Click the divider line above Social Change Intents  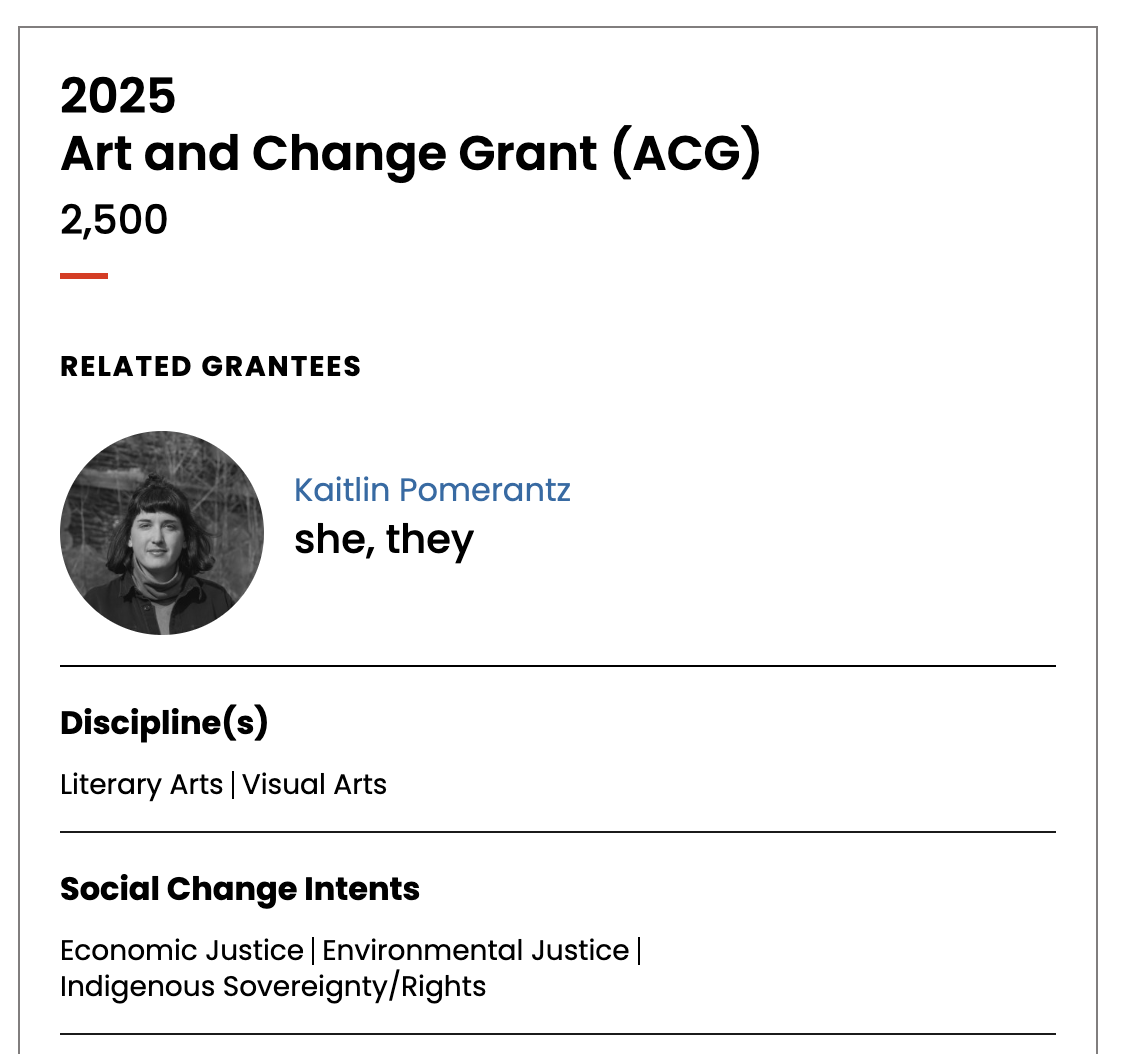click(558, 832)
